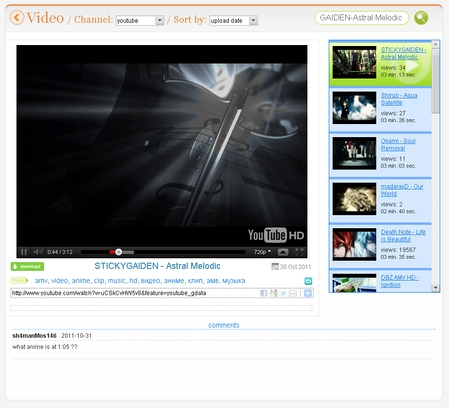Click the teal loop icon beside tags
This screenshot has width=449, height=408.
[x=308, y=281]
